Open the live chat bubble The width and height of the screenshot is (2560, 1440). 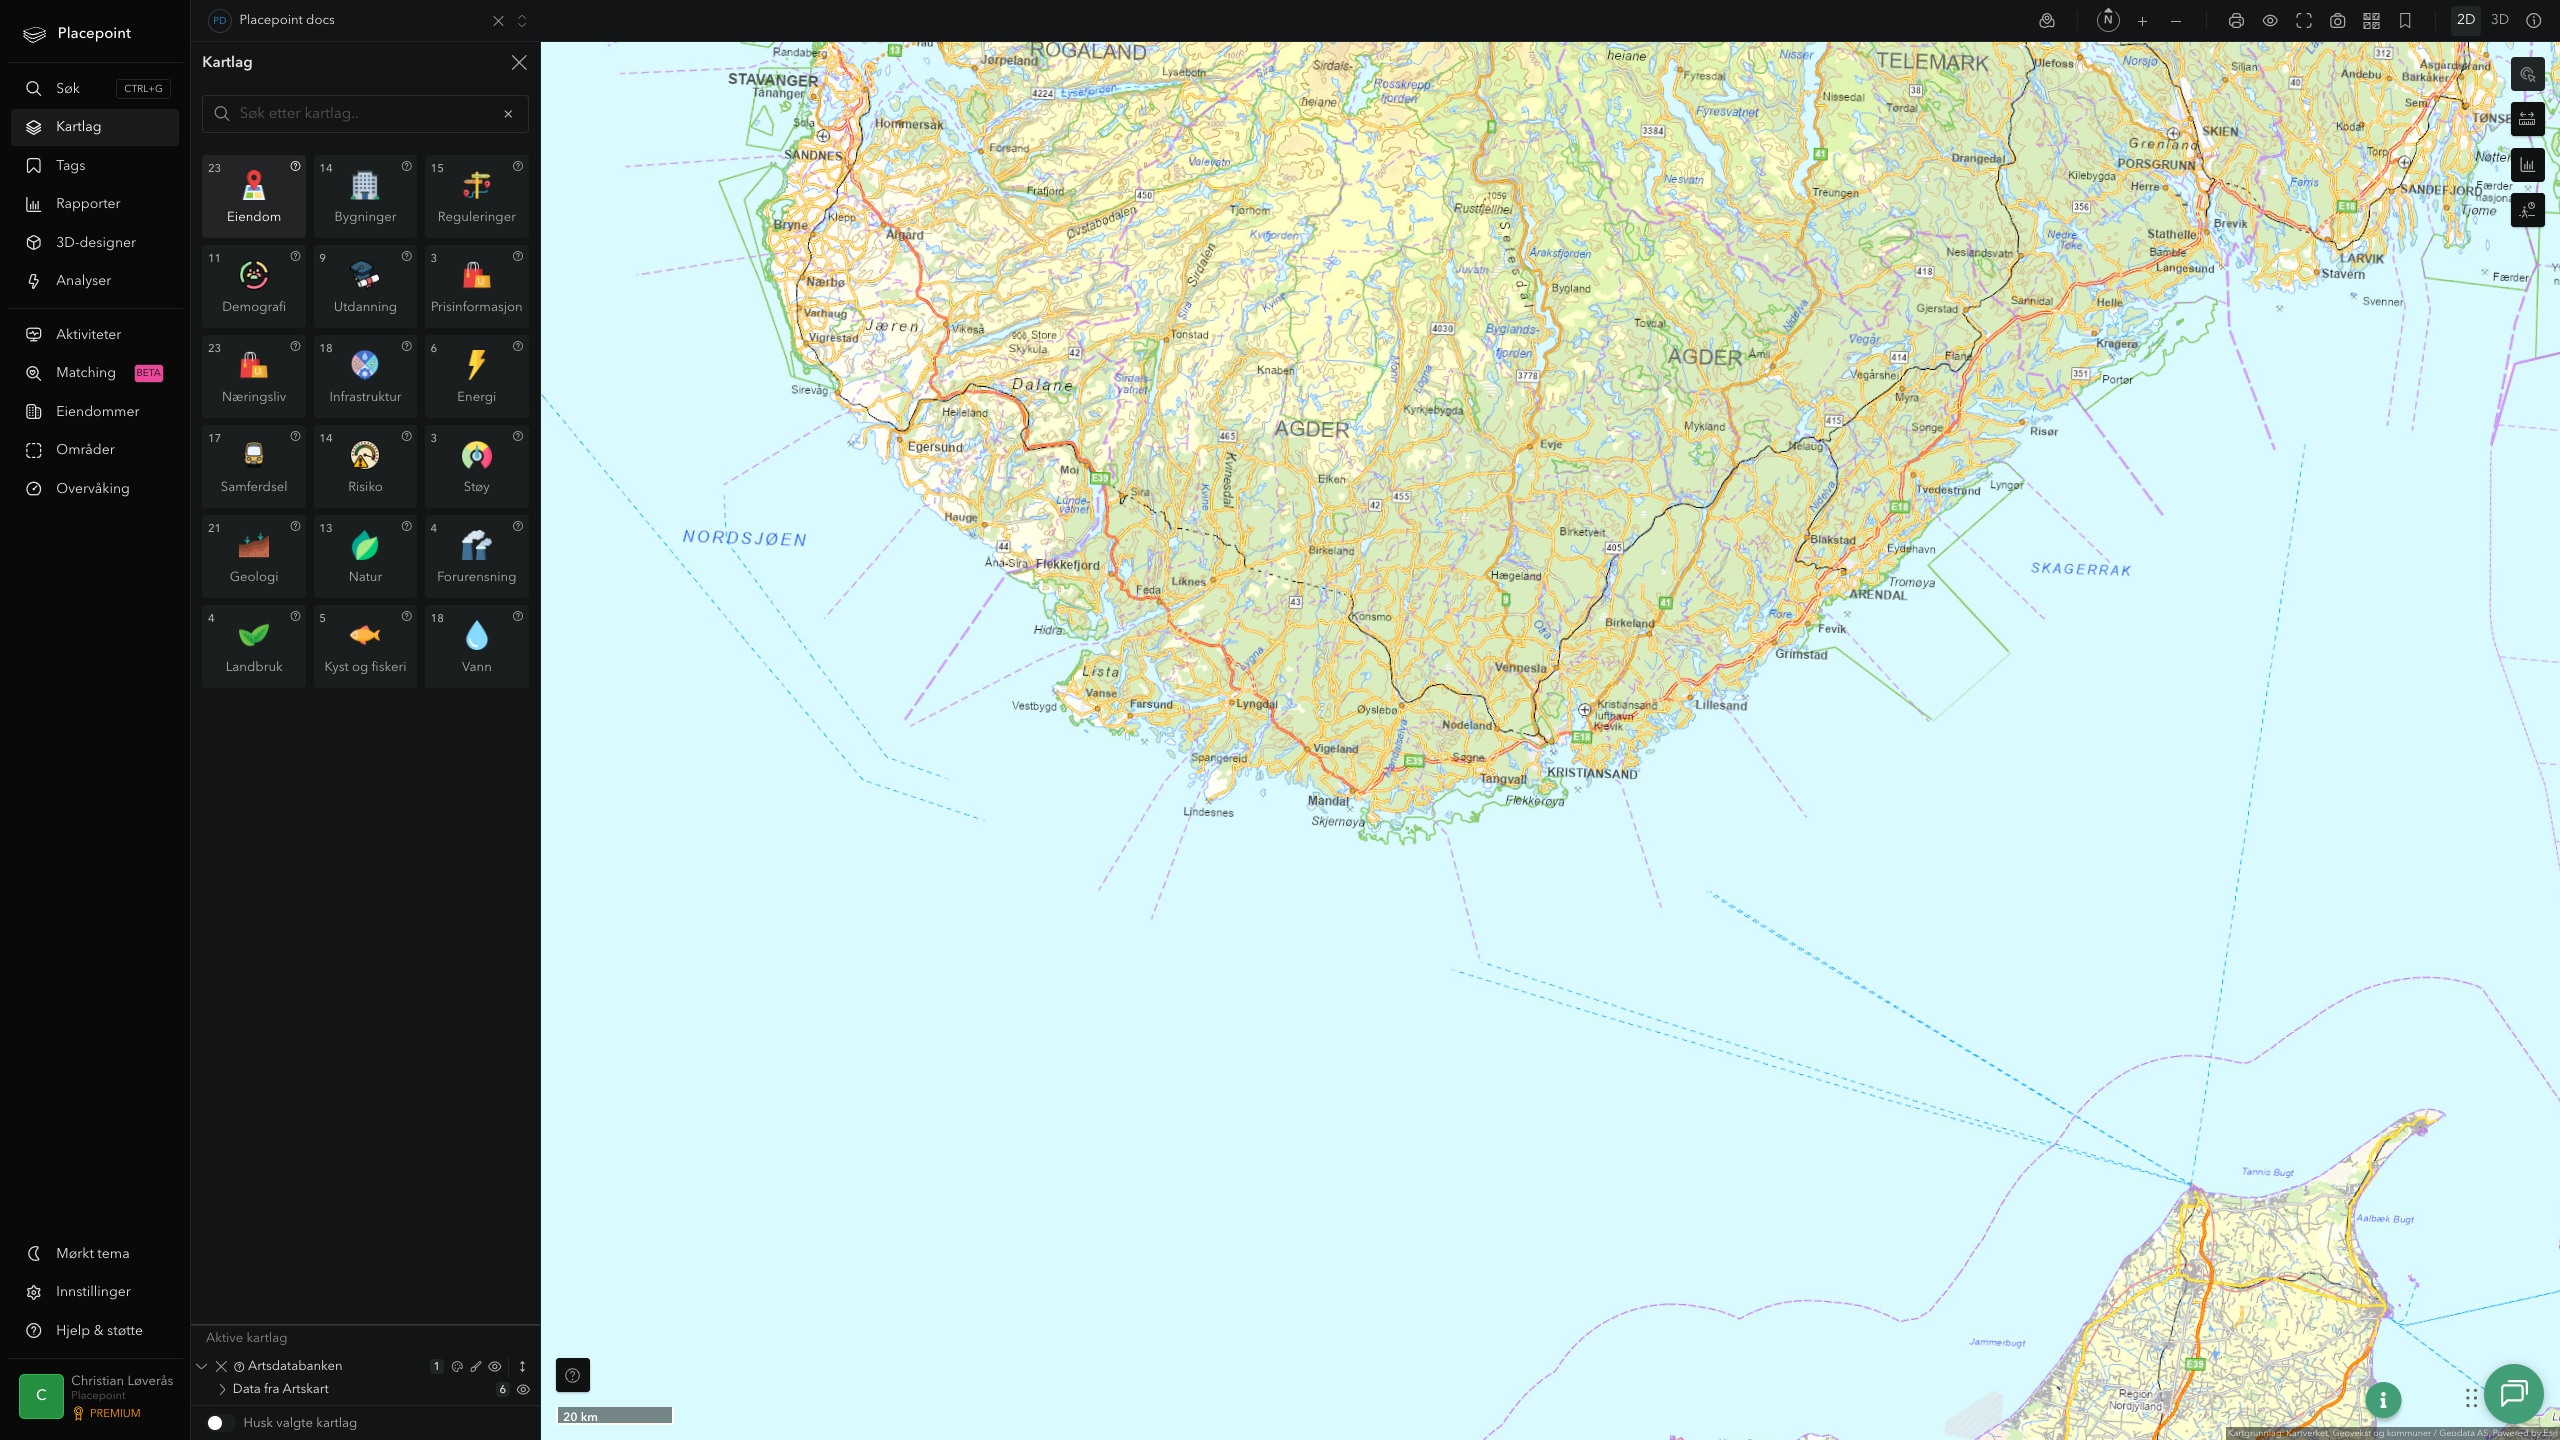tap(2514, 1394)
